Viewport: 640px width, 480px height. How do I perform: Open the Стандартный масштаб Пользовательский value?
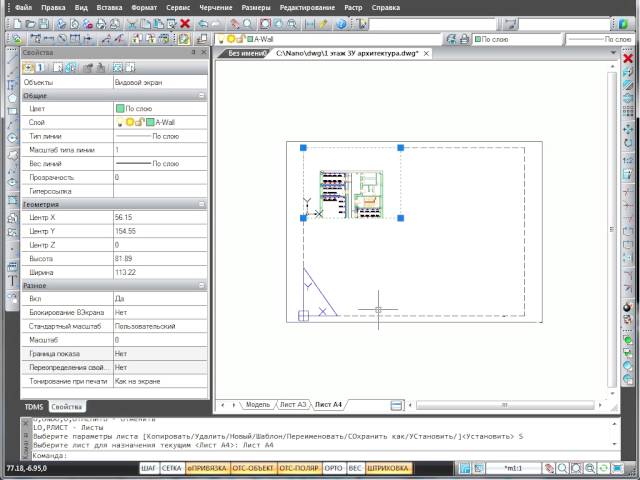160,326
